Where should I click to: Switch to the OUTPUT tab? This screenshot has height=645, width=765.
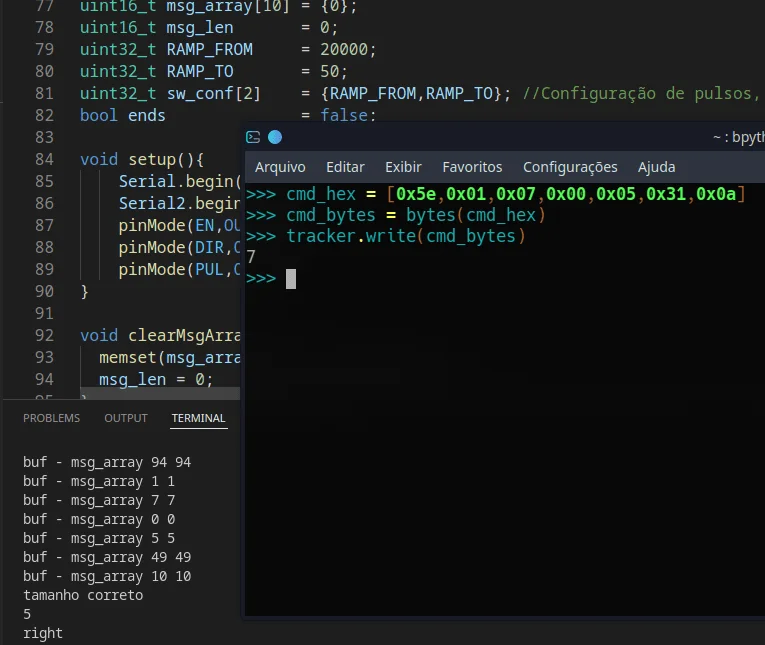click(125, 418)
